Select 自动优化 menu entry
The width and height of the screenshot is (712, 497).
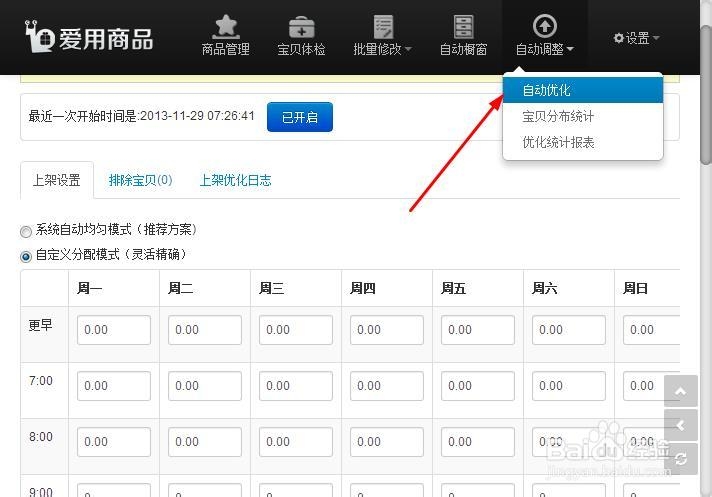[583, 90]
